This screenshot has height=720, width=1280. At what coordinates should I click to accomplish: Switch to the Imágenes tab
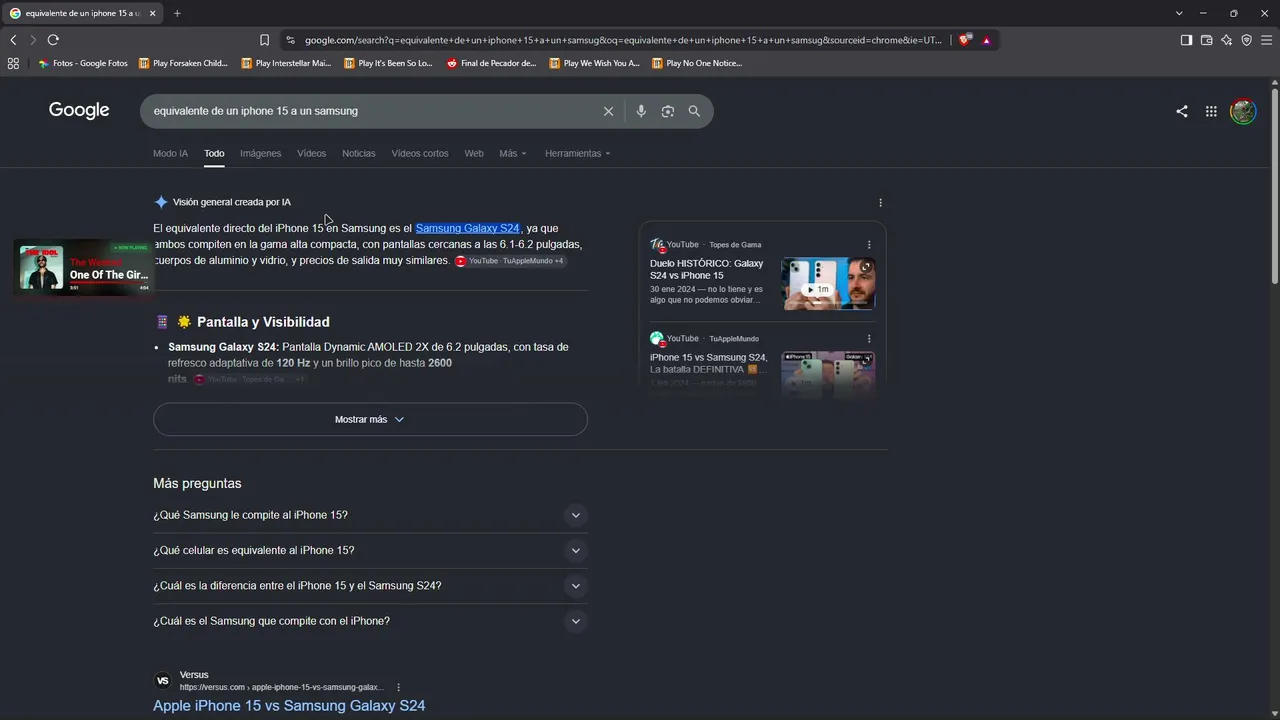point(261,153)
